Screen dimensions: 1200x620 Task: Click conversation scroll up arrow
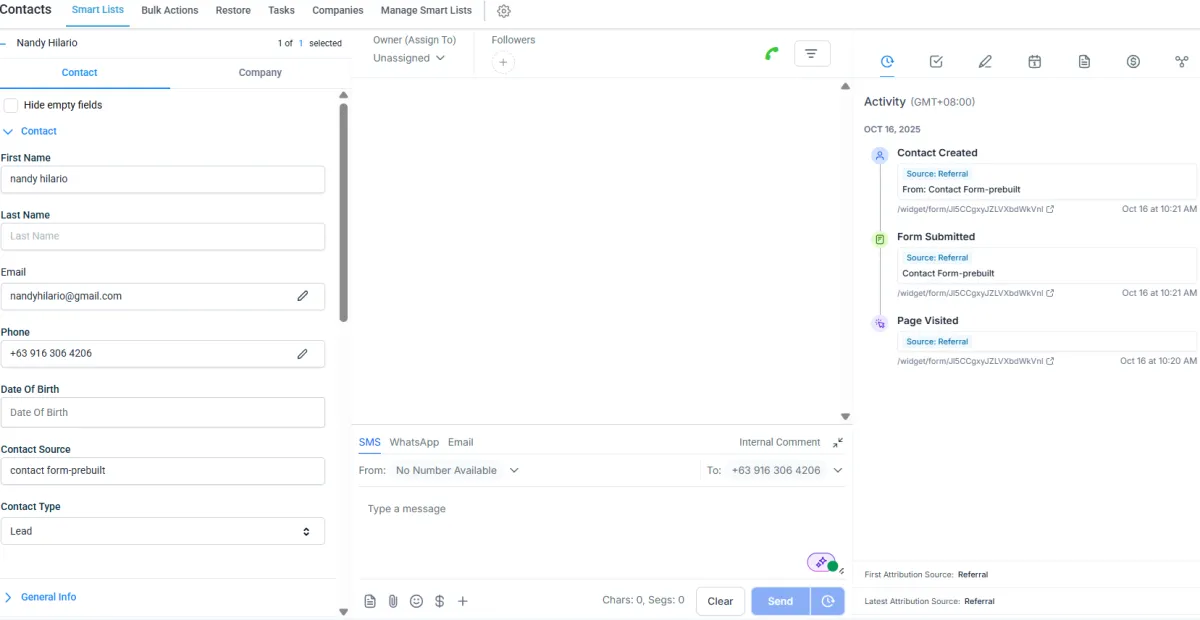[845, 87]
